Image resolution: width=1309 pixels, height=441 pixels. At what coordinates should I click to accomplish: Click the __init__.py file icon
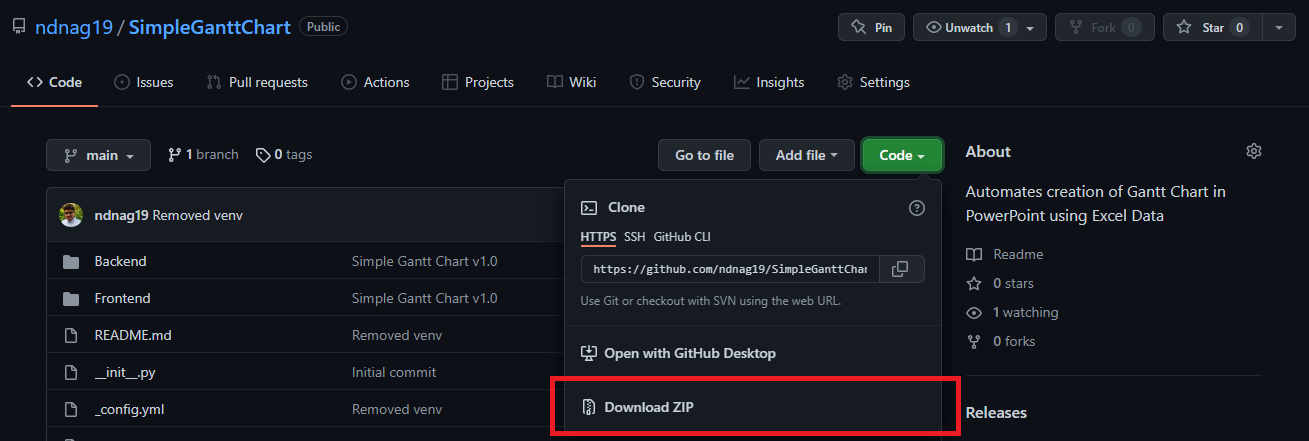pyautogui.click(x=71, y=372)
